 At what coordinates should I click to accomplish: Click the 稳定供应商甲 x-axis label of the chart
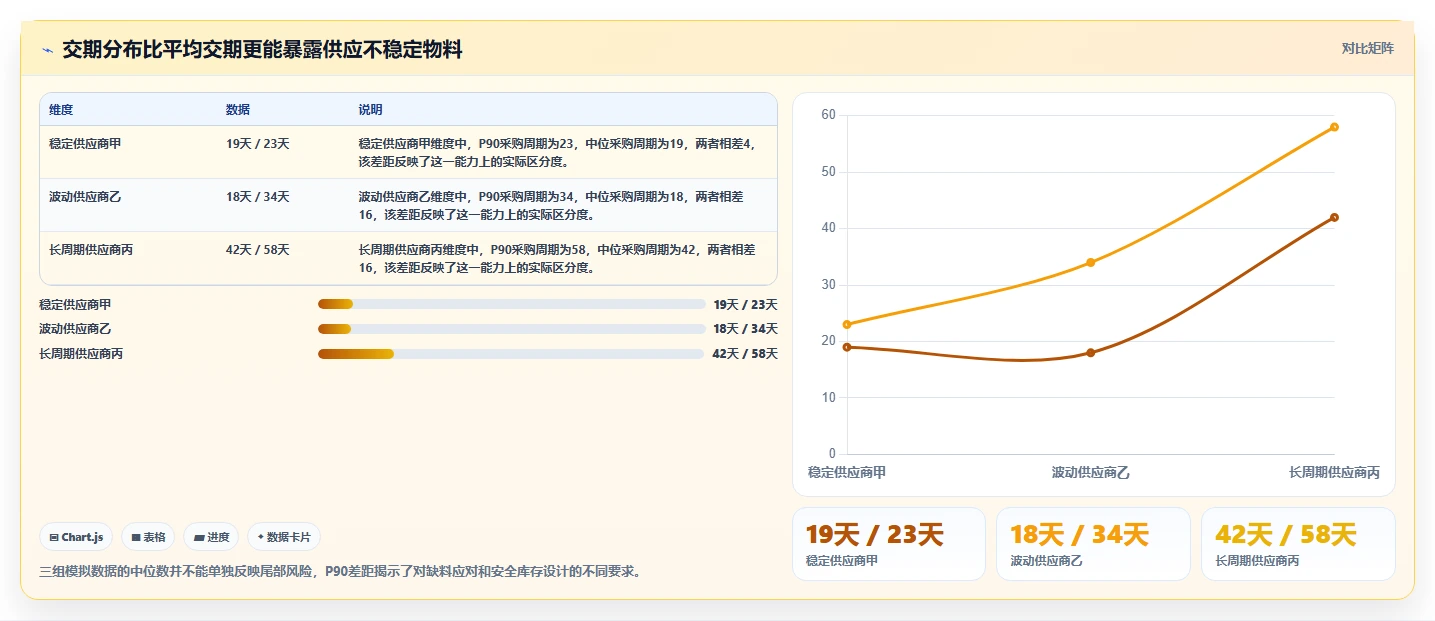click(x=847, y=472)
